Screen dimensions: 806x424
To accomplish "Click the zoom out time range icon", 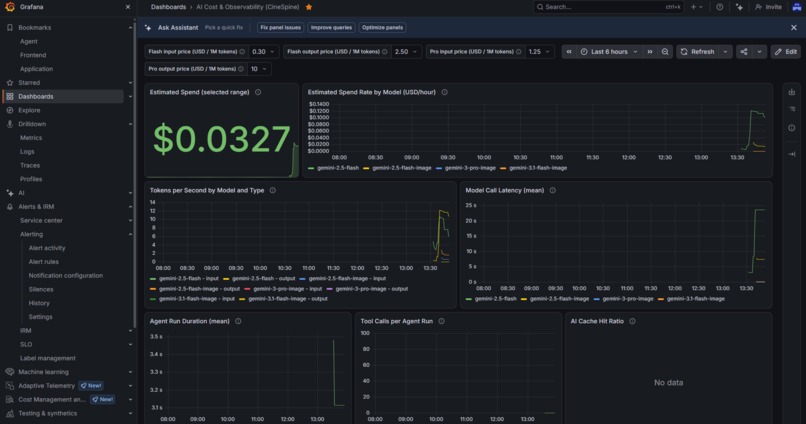I will pos(665,52).
